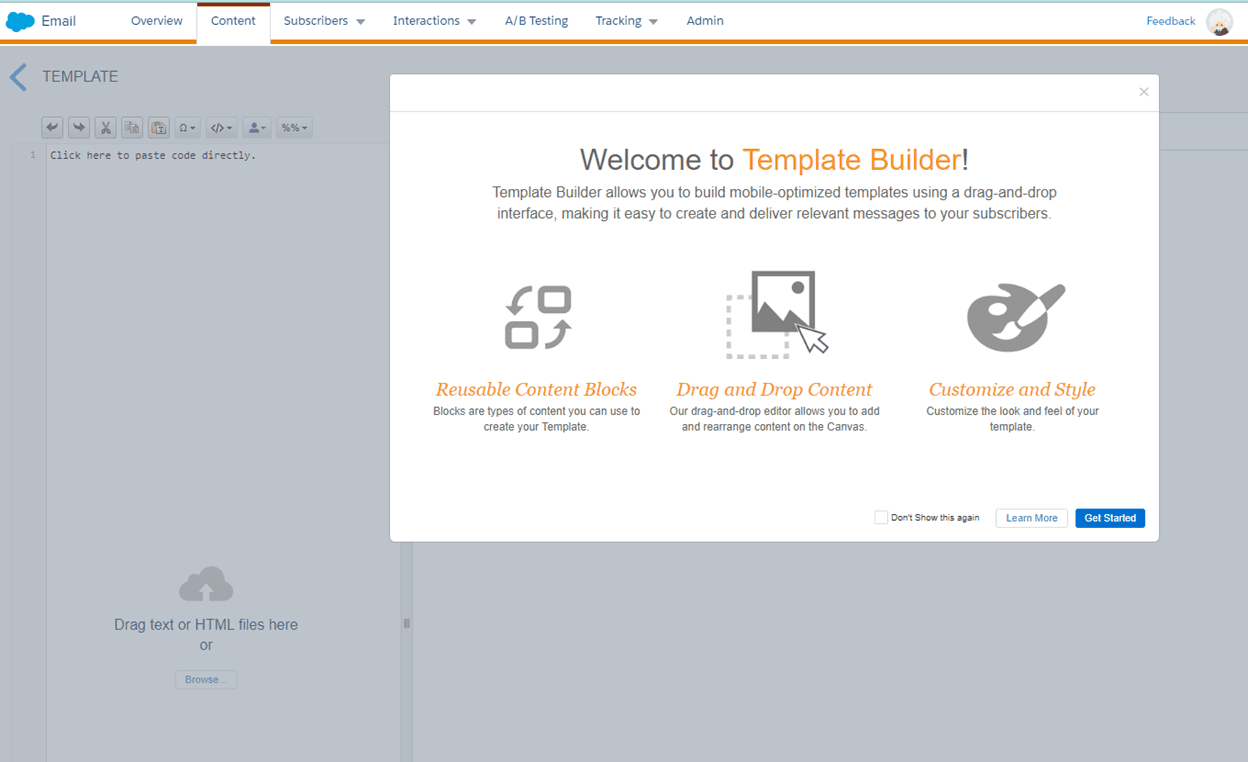The height and width of the screenshot is (762, 1248).
Task: Click the Browse button to upload a file
Action: point(206,679)
